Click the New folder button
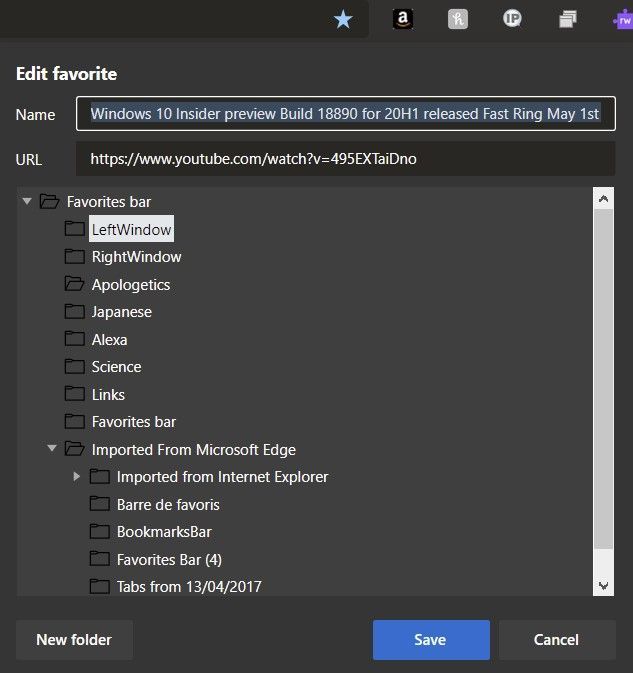This screenshot has height=673, width=633. pyautogui.click(x=74, y=640)
